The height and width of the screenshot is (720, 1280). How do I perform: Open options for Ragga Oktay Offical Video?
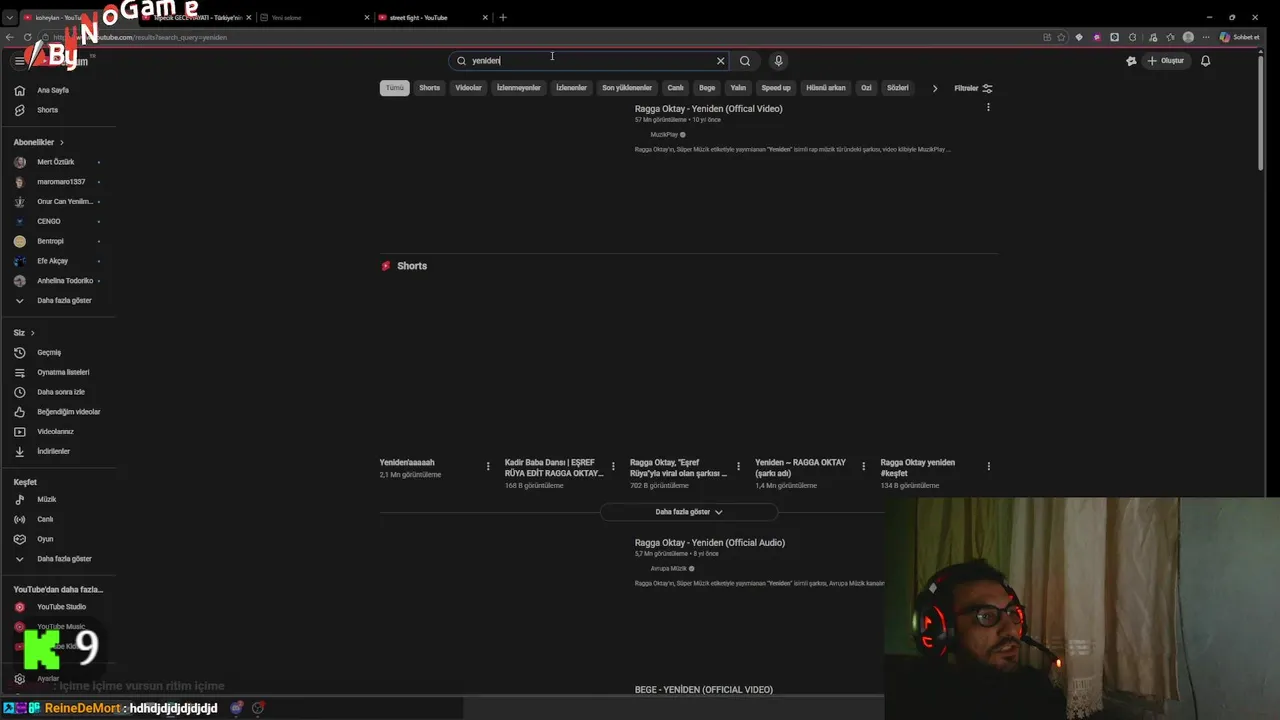tap(988, 107)
